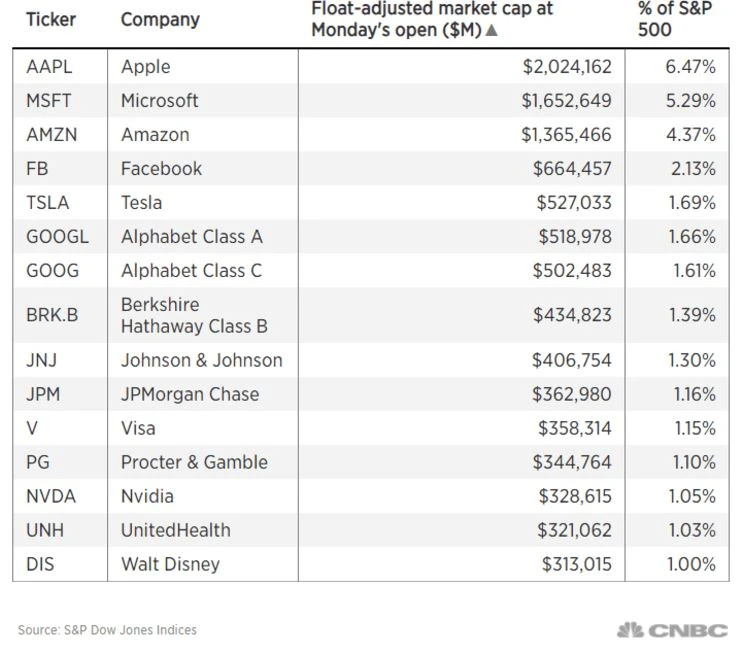Click the Procter & Gamble row
The width and height of the screenshot is (739, 649).
[194, 462]
